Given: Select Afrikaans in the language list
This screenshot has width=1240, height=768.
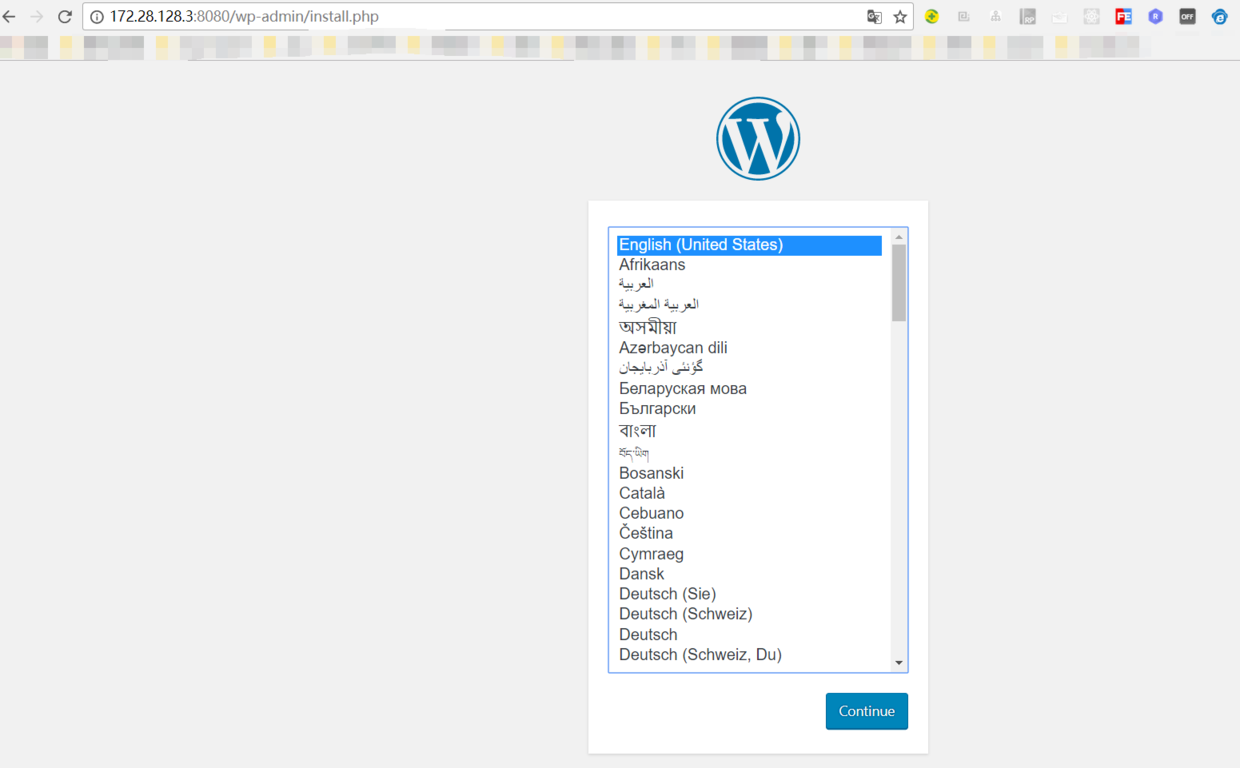Looking at the screenshot, I should tap(749, 265).
